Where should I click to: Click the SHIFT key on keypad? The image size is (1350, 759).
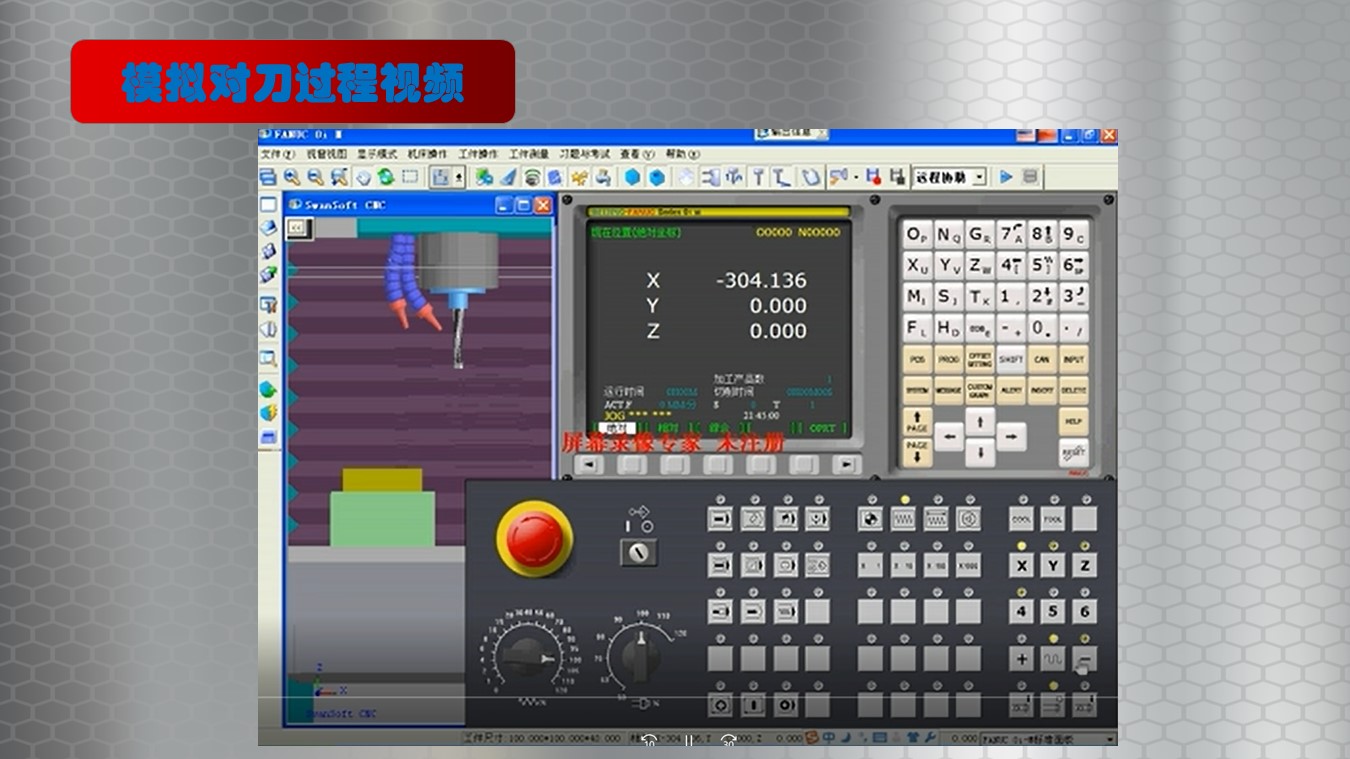1011,359
